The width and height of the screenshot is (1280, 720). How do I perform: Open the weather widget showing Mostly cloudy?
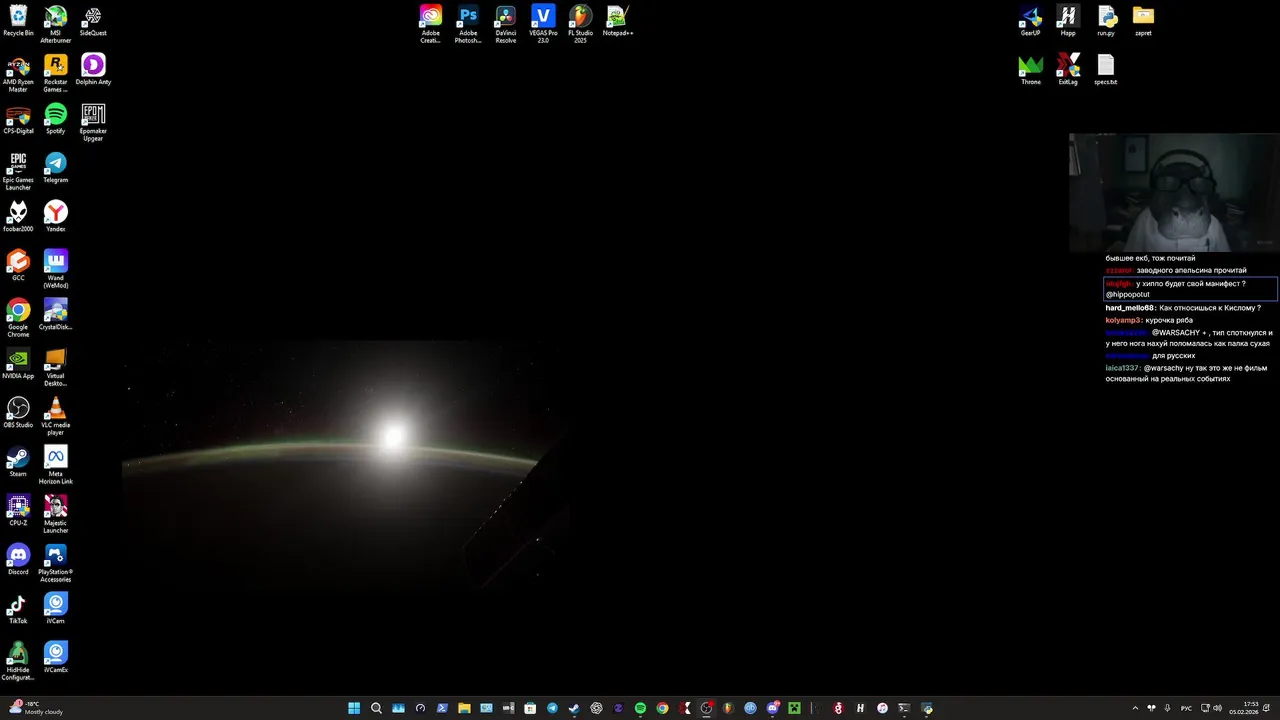tap(34, 708)
